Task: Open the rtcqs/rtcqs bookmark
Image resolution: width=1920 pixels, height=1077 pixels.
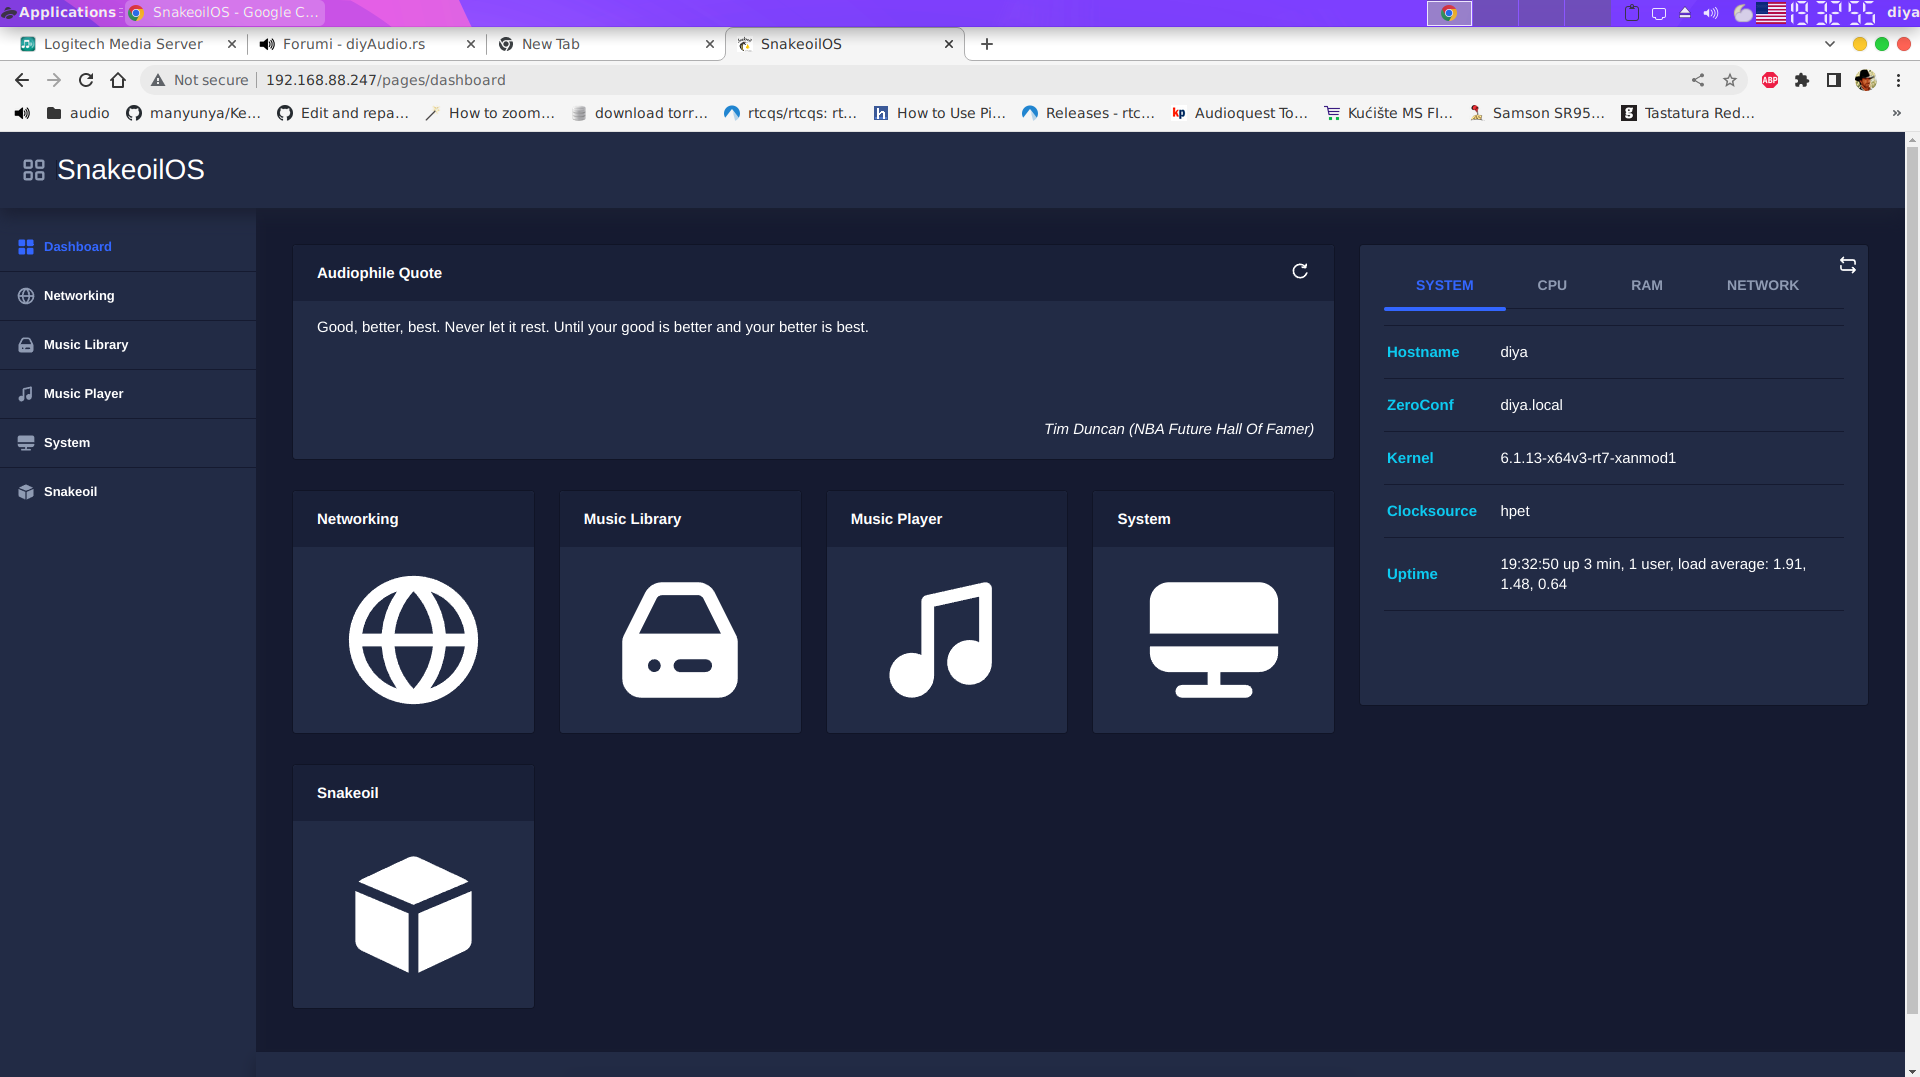Action: tap(790, 113)
